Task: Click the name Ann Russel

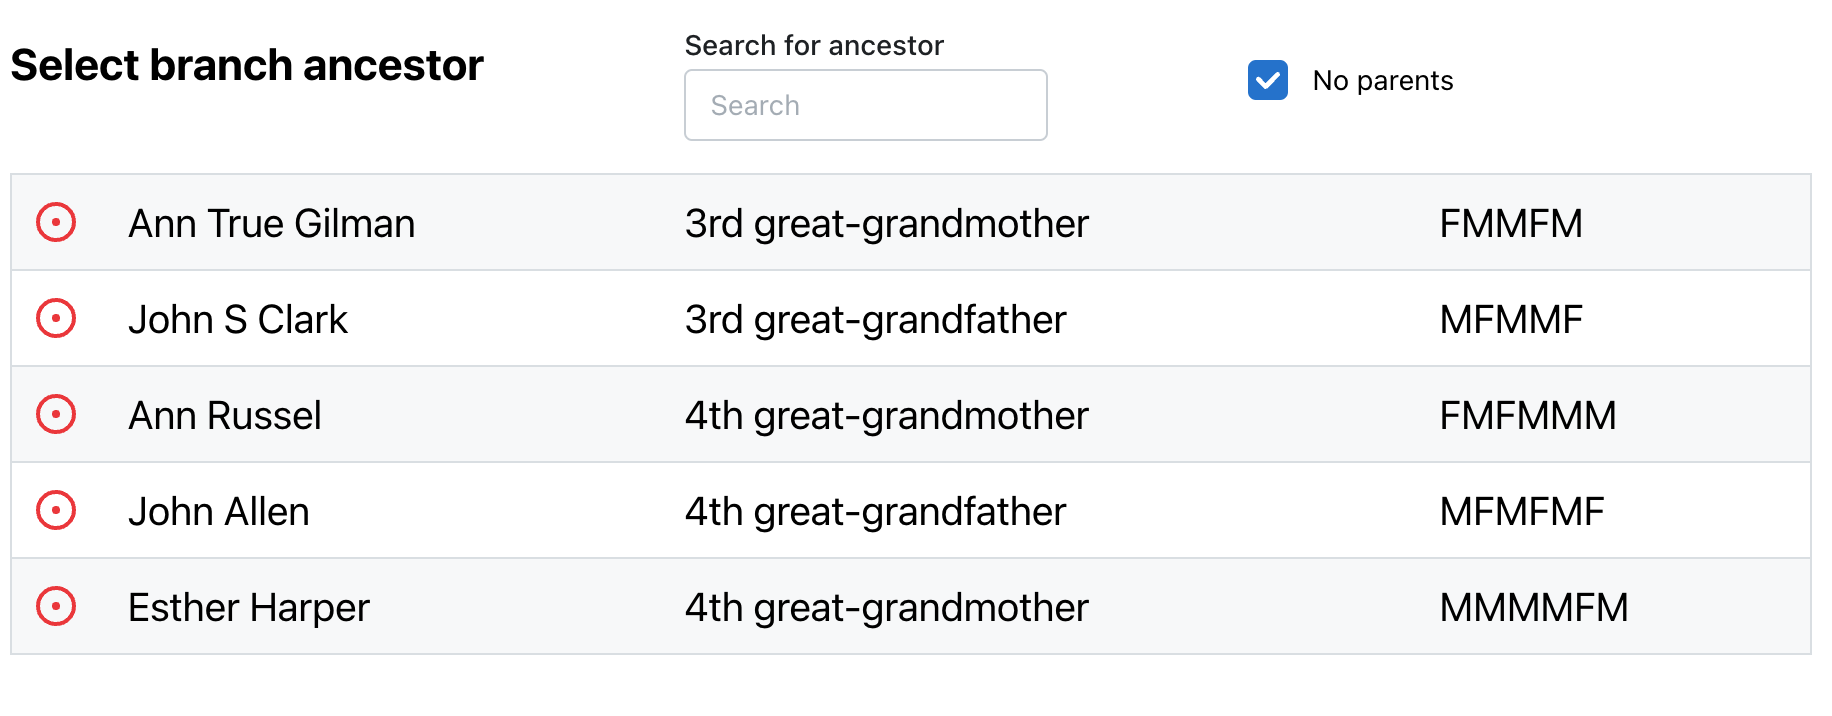Action: (225, 416)
